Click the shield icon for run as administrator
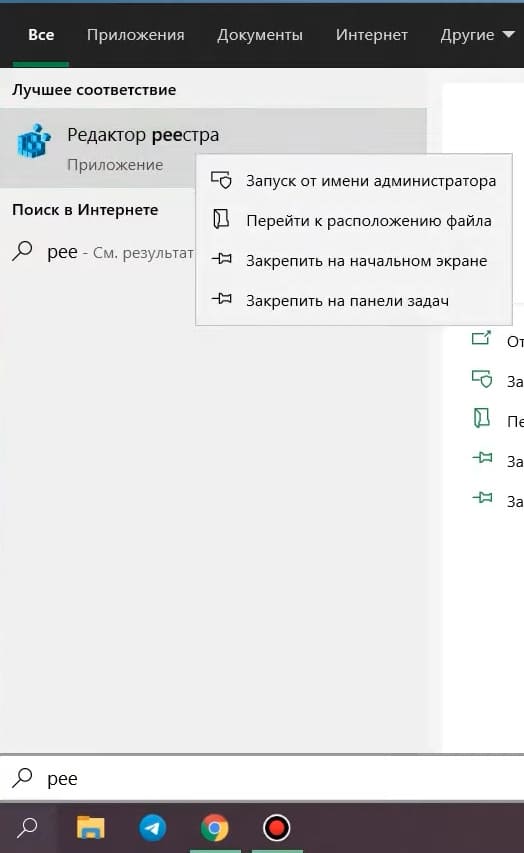The height and width of the screenshot is (853, 524). tap(221, 180)
